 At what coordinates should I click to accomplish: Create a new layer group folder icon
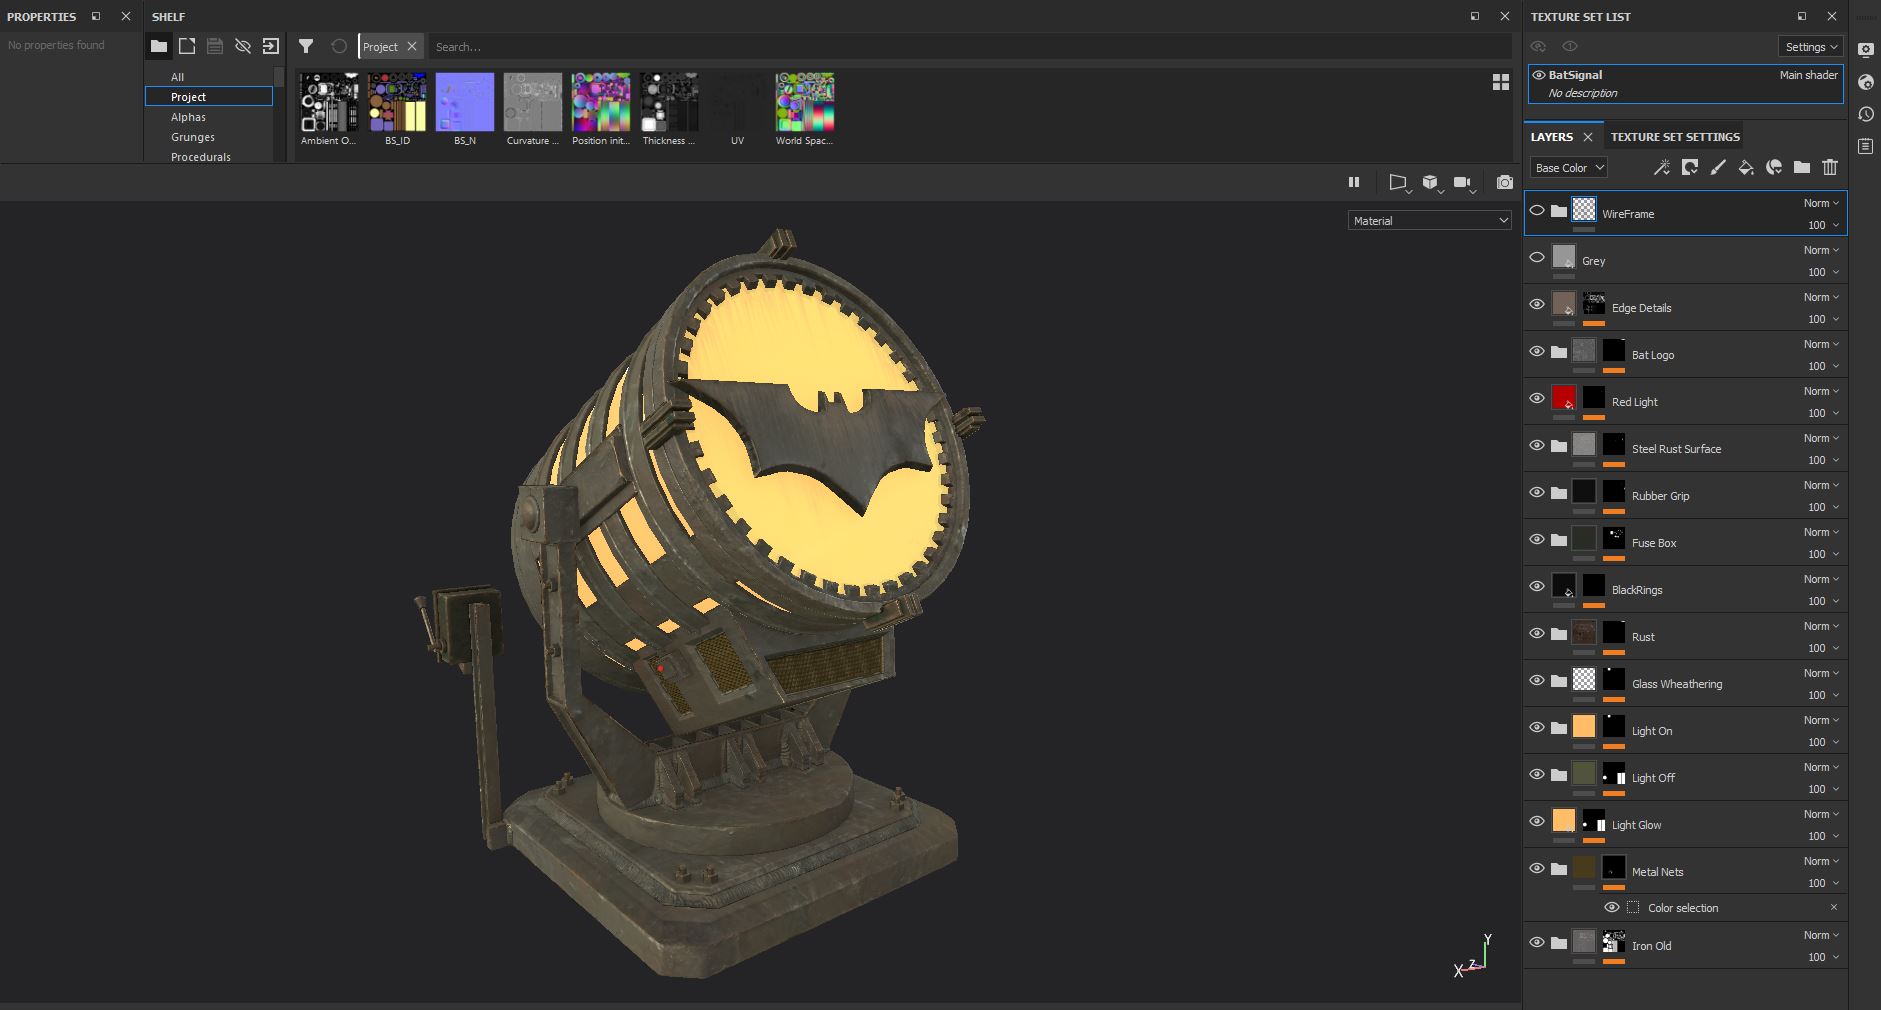pyautogui.click(x=1801, y=167)
